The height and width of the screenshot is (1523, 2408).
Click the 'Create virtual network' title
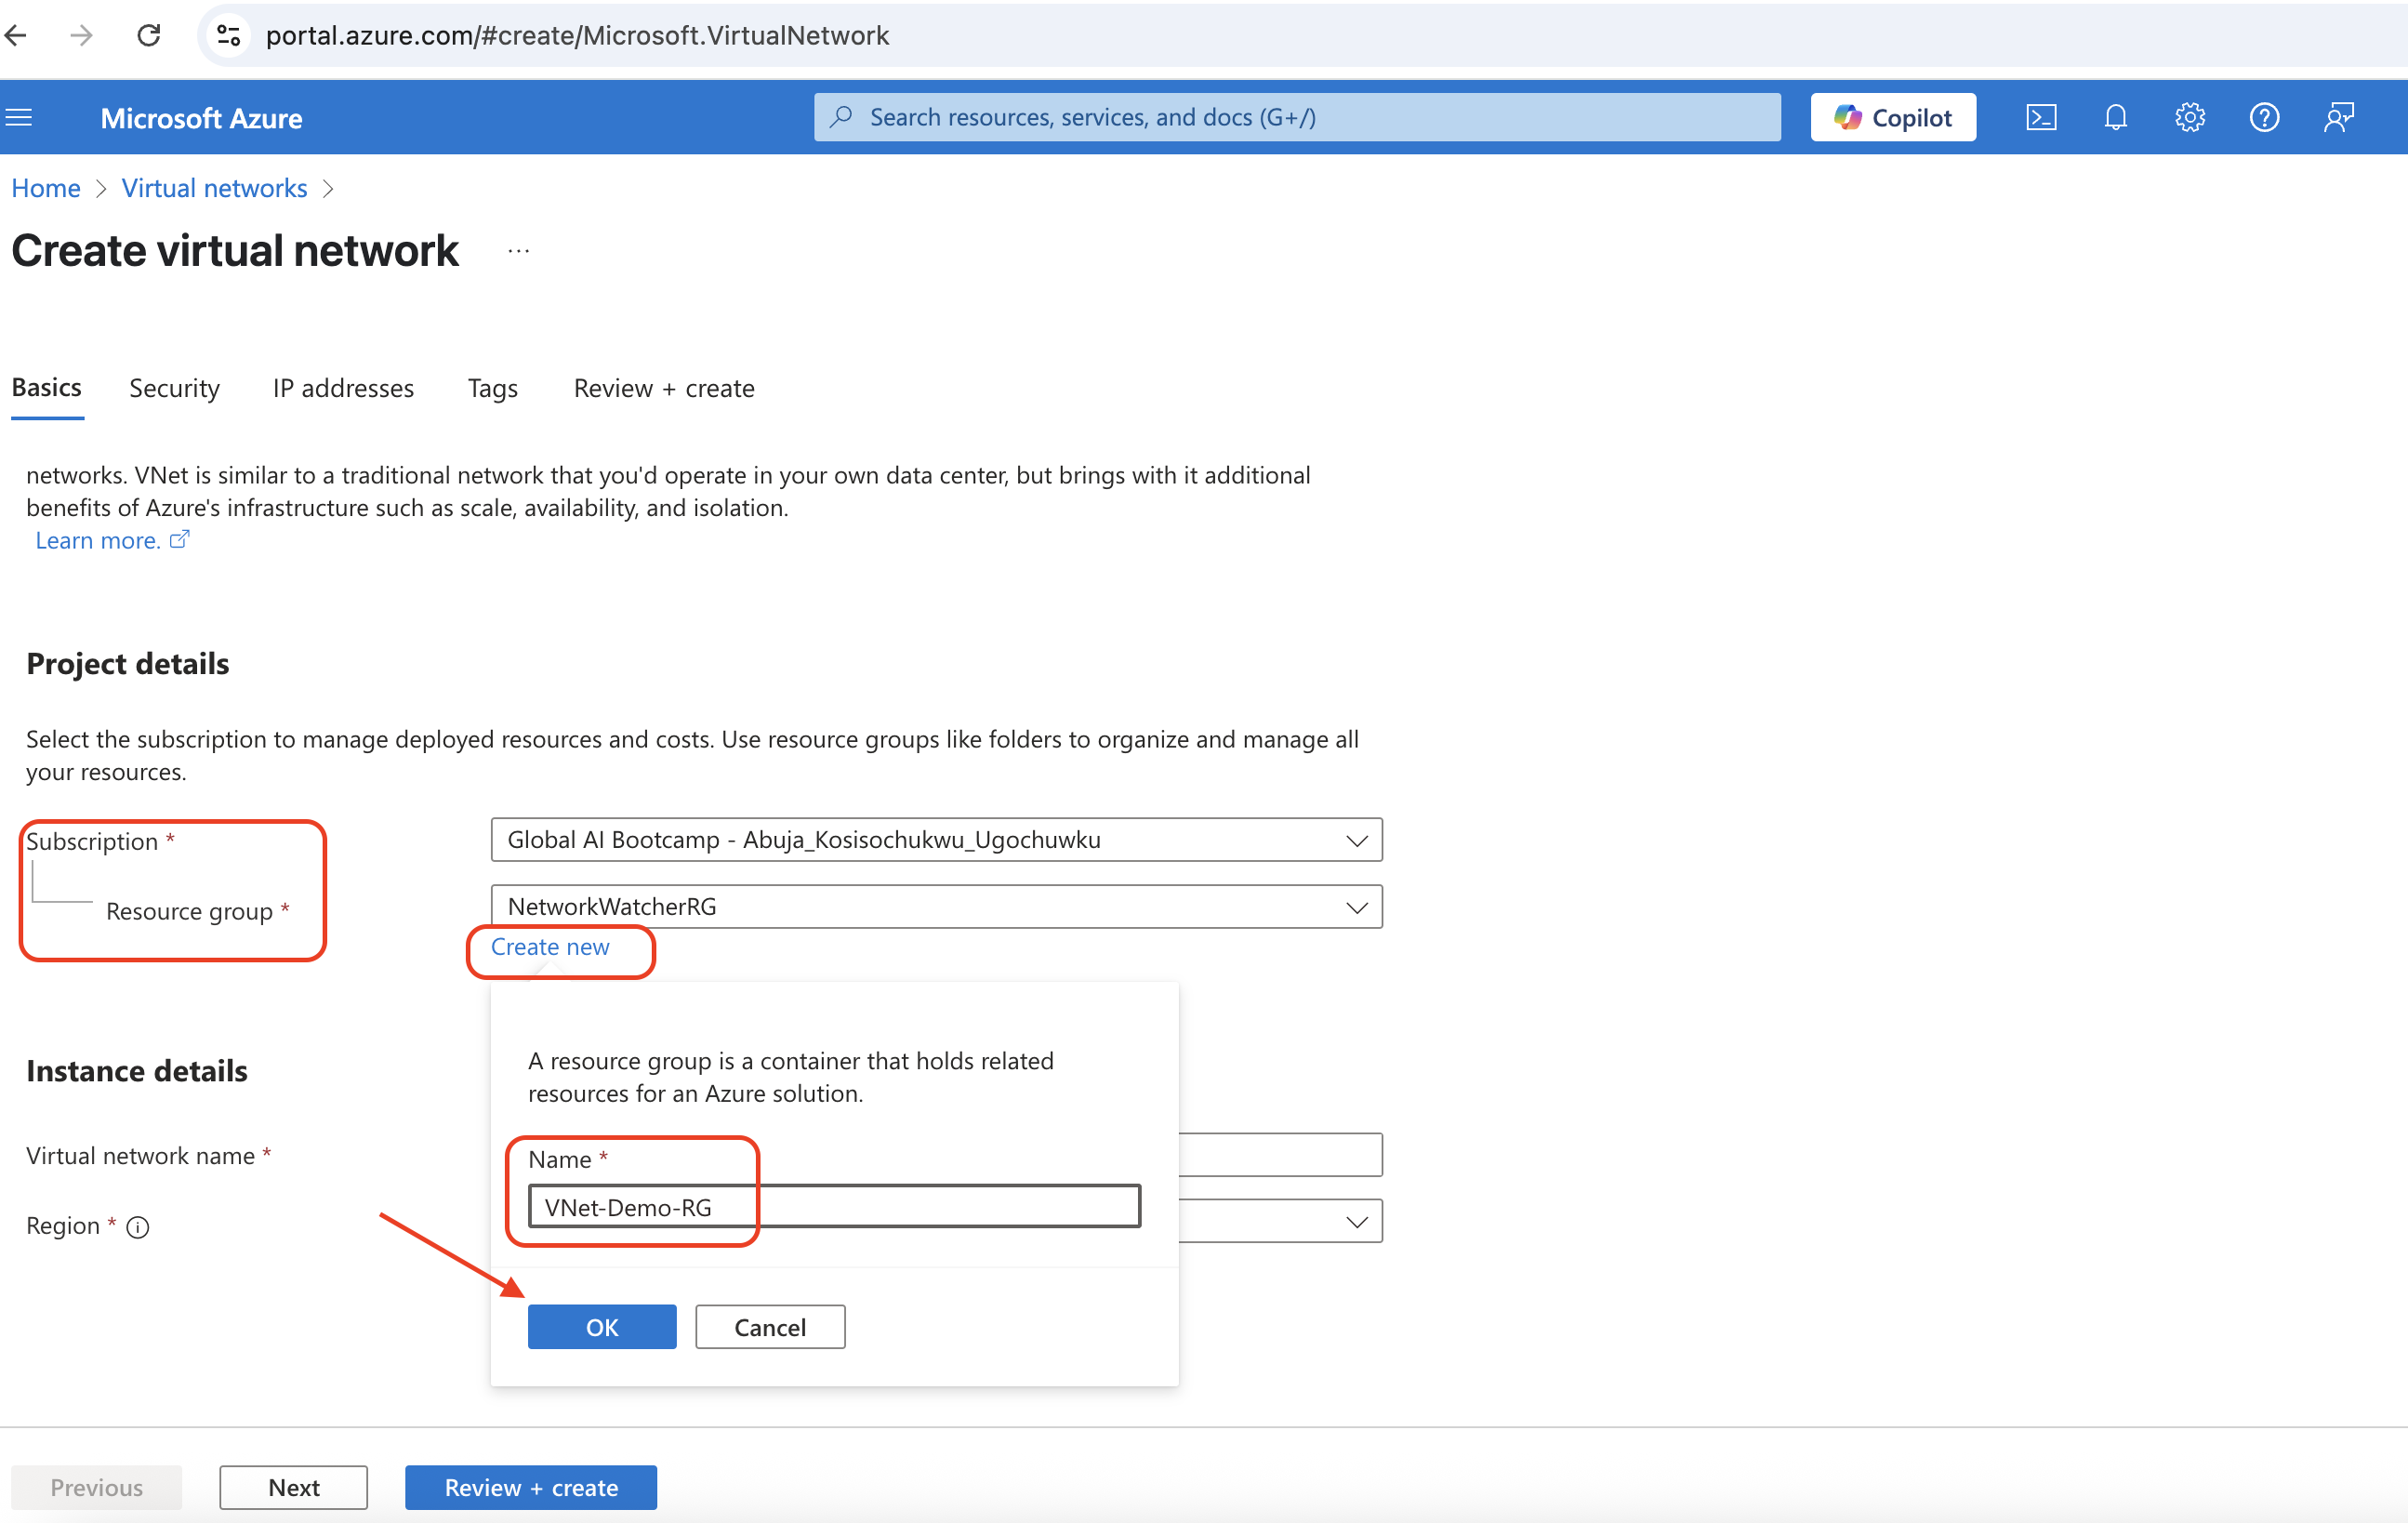pos(235,251)
